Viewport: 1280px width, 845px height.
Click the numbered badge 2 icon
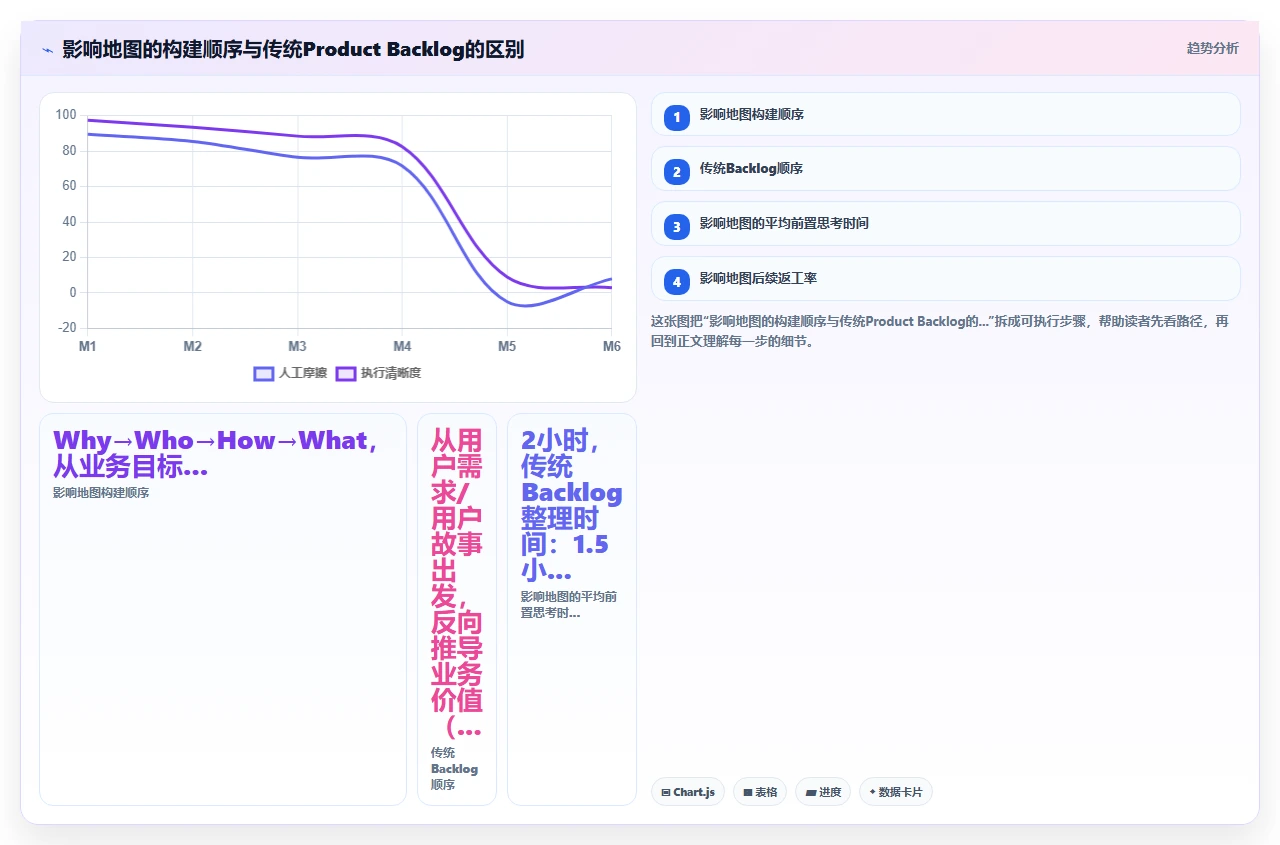(677, 172)
